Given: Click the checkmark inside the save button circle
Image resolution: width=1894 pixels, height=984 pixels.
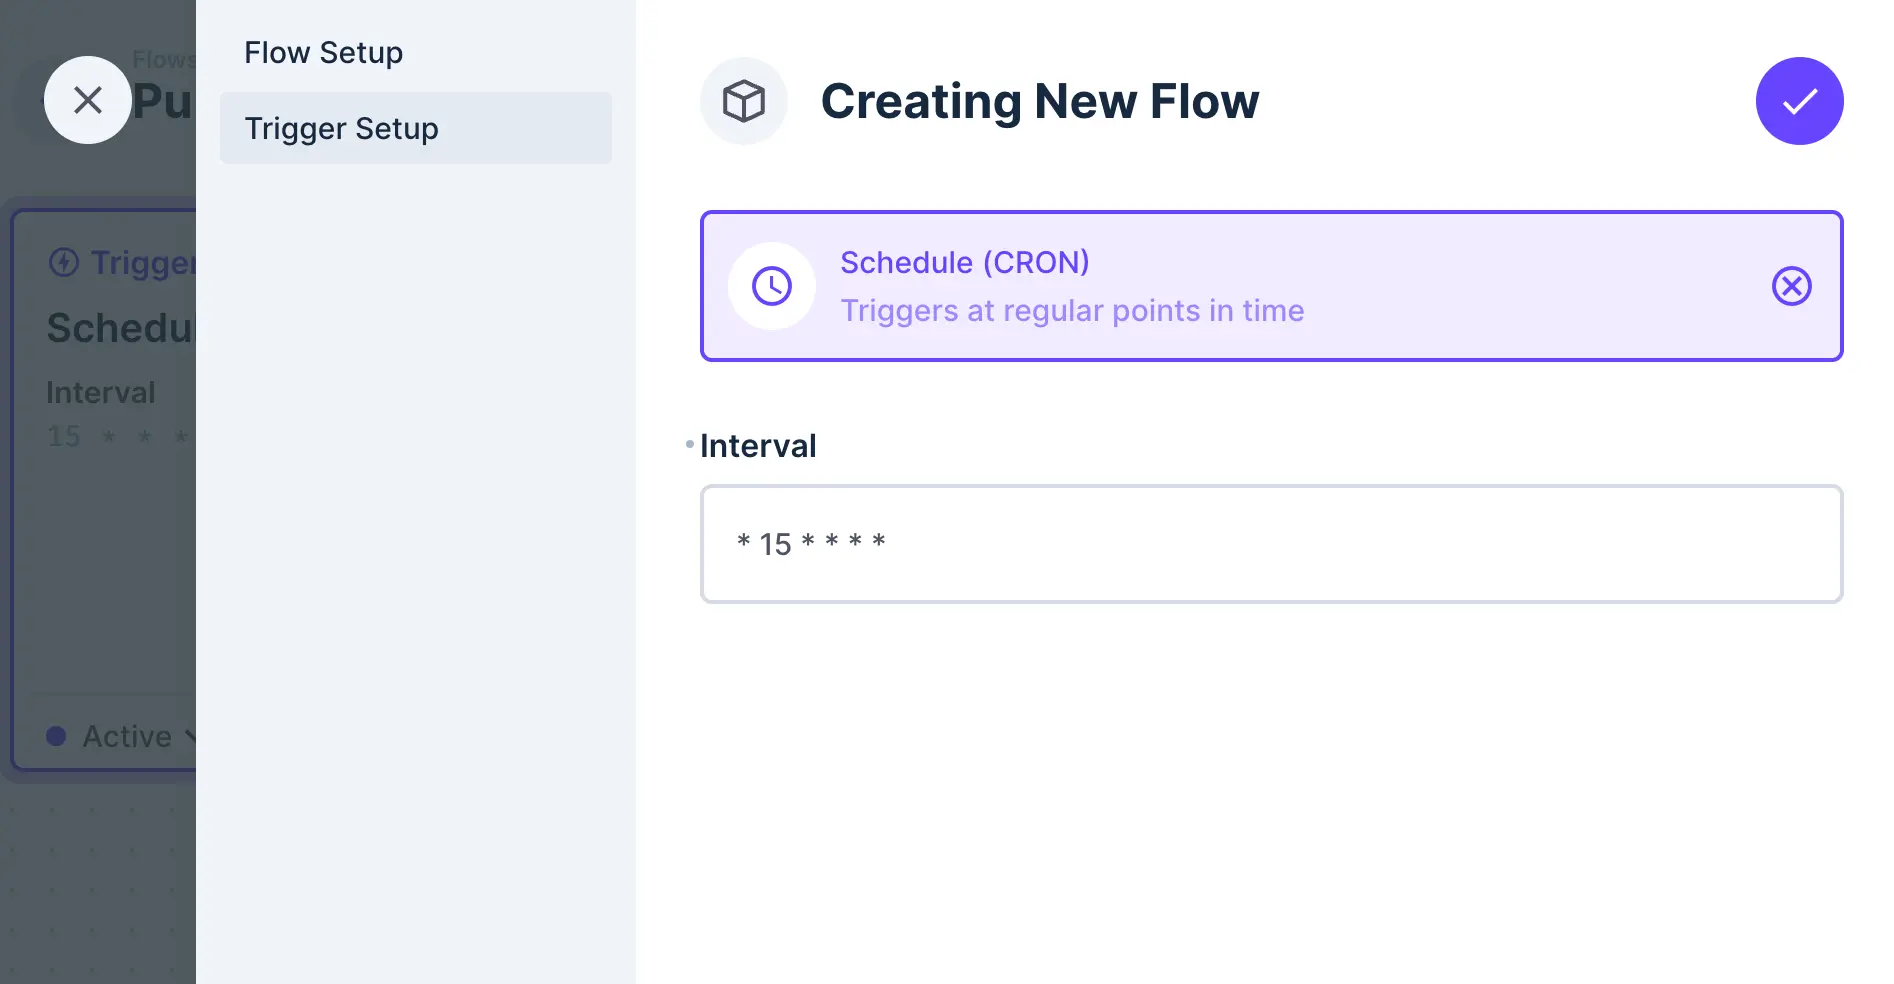Looking at the screenshot, I should pyautogui.click(x=1799, y=100).
